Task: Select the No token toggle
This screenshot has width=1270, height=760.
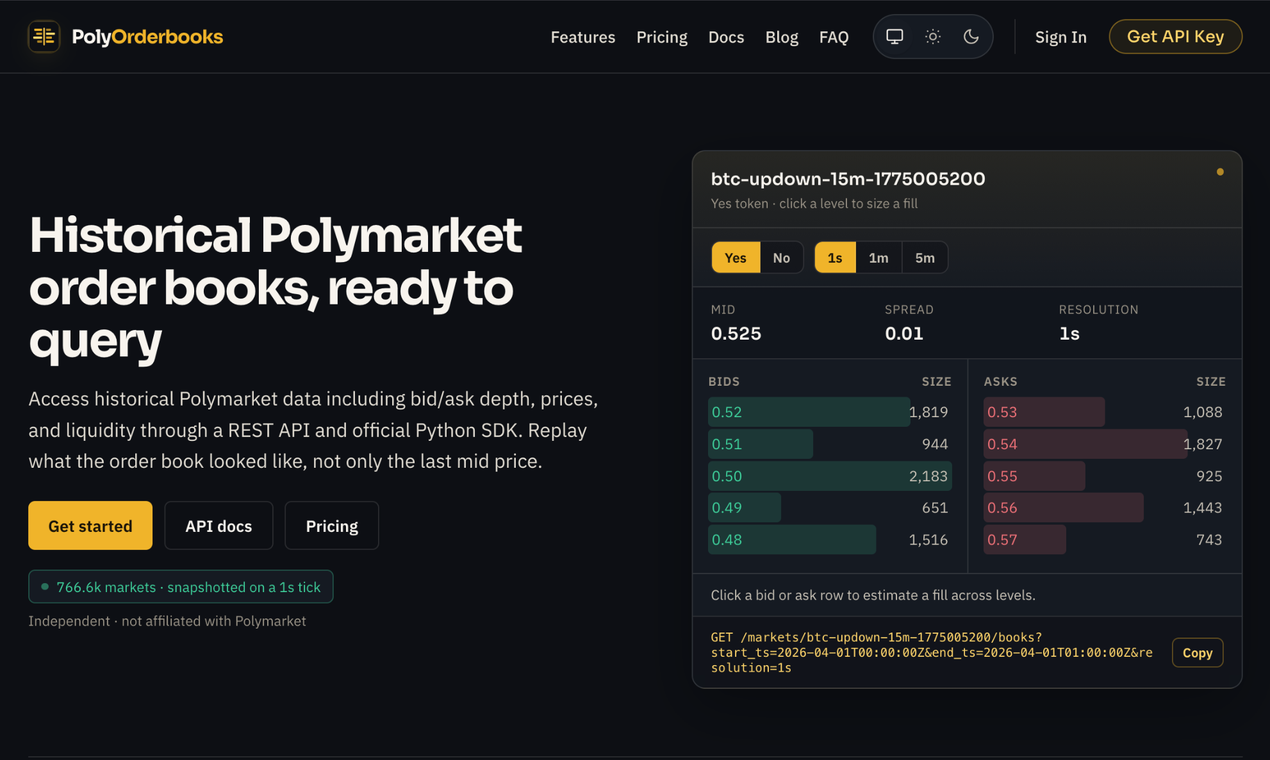Action: tap(781, 258)
